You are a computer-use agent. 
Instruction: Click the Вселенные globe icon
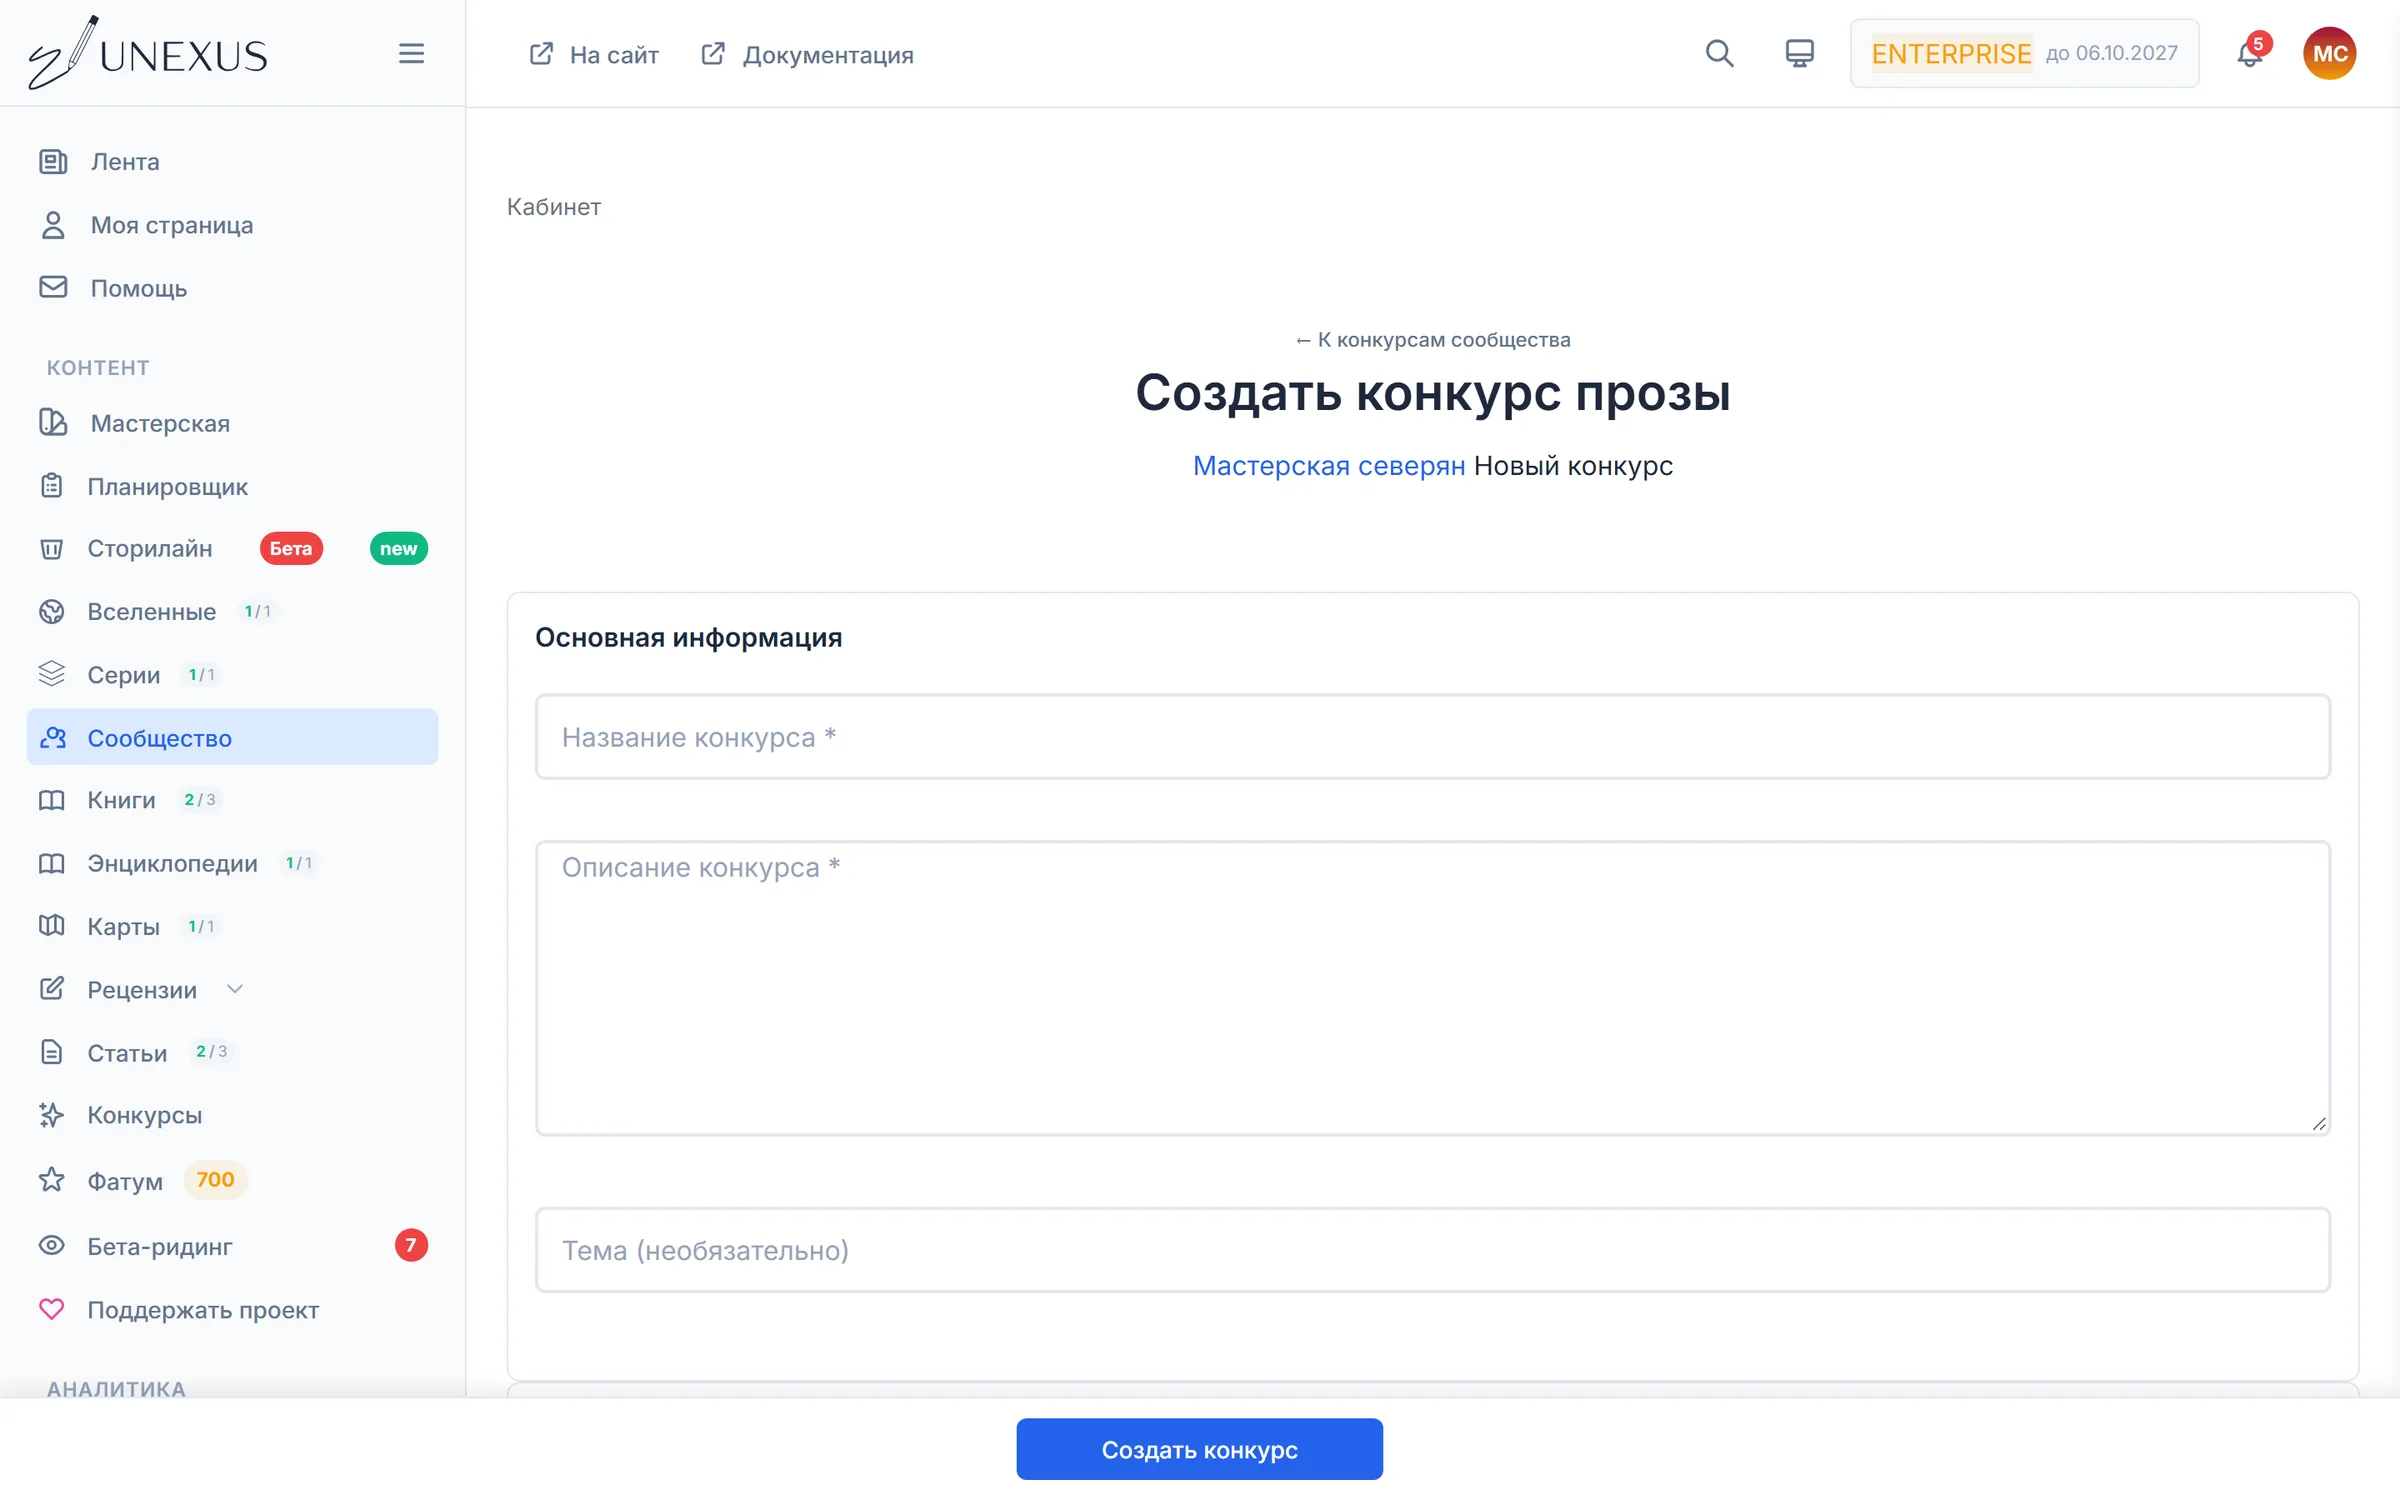click(x=52, y=612)
